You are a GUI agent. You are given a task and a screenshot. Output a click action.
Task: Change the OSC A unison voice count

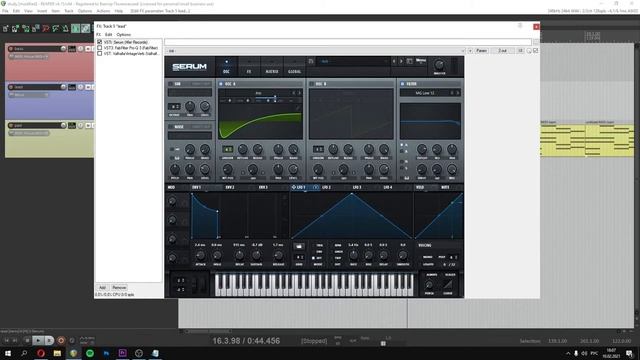227,149
